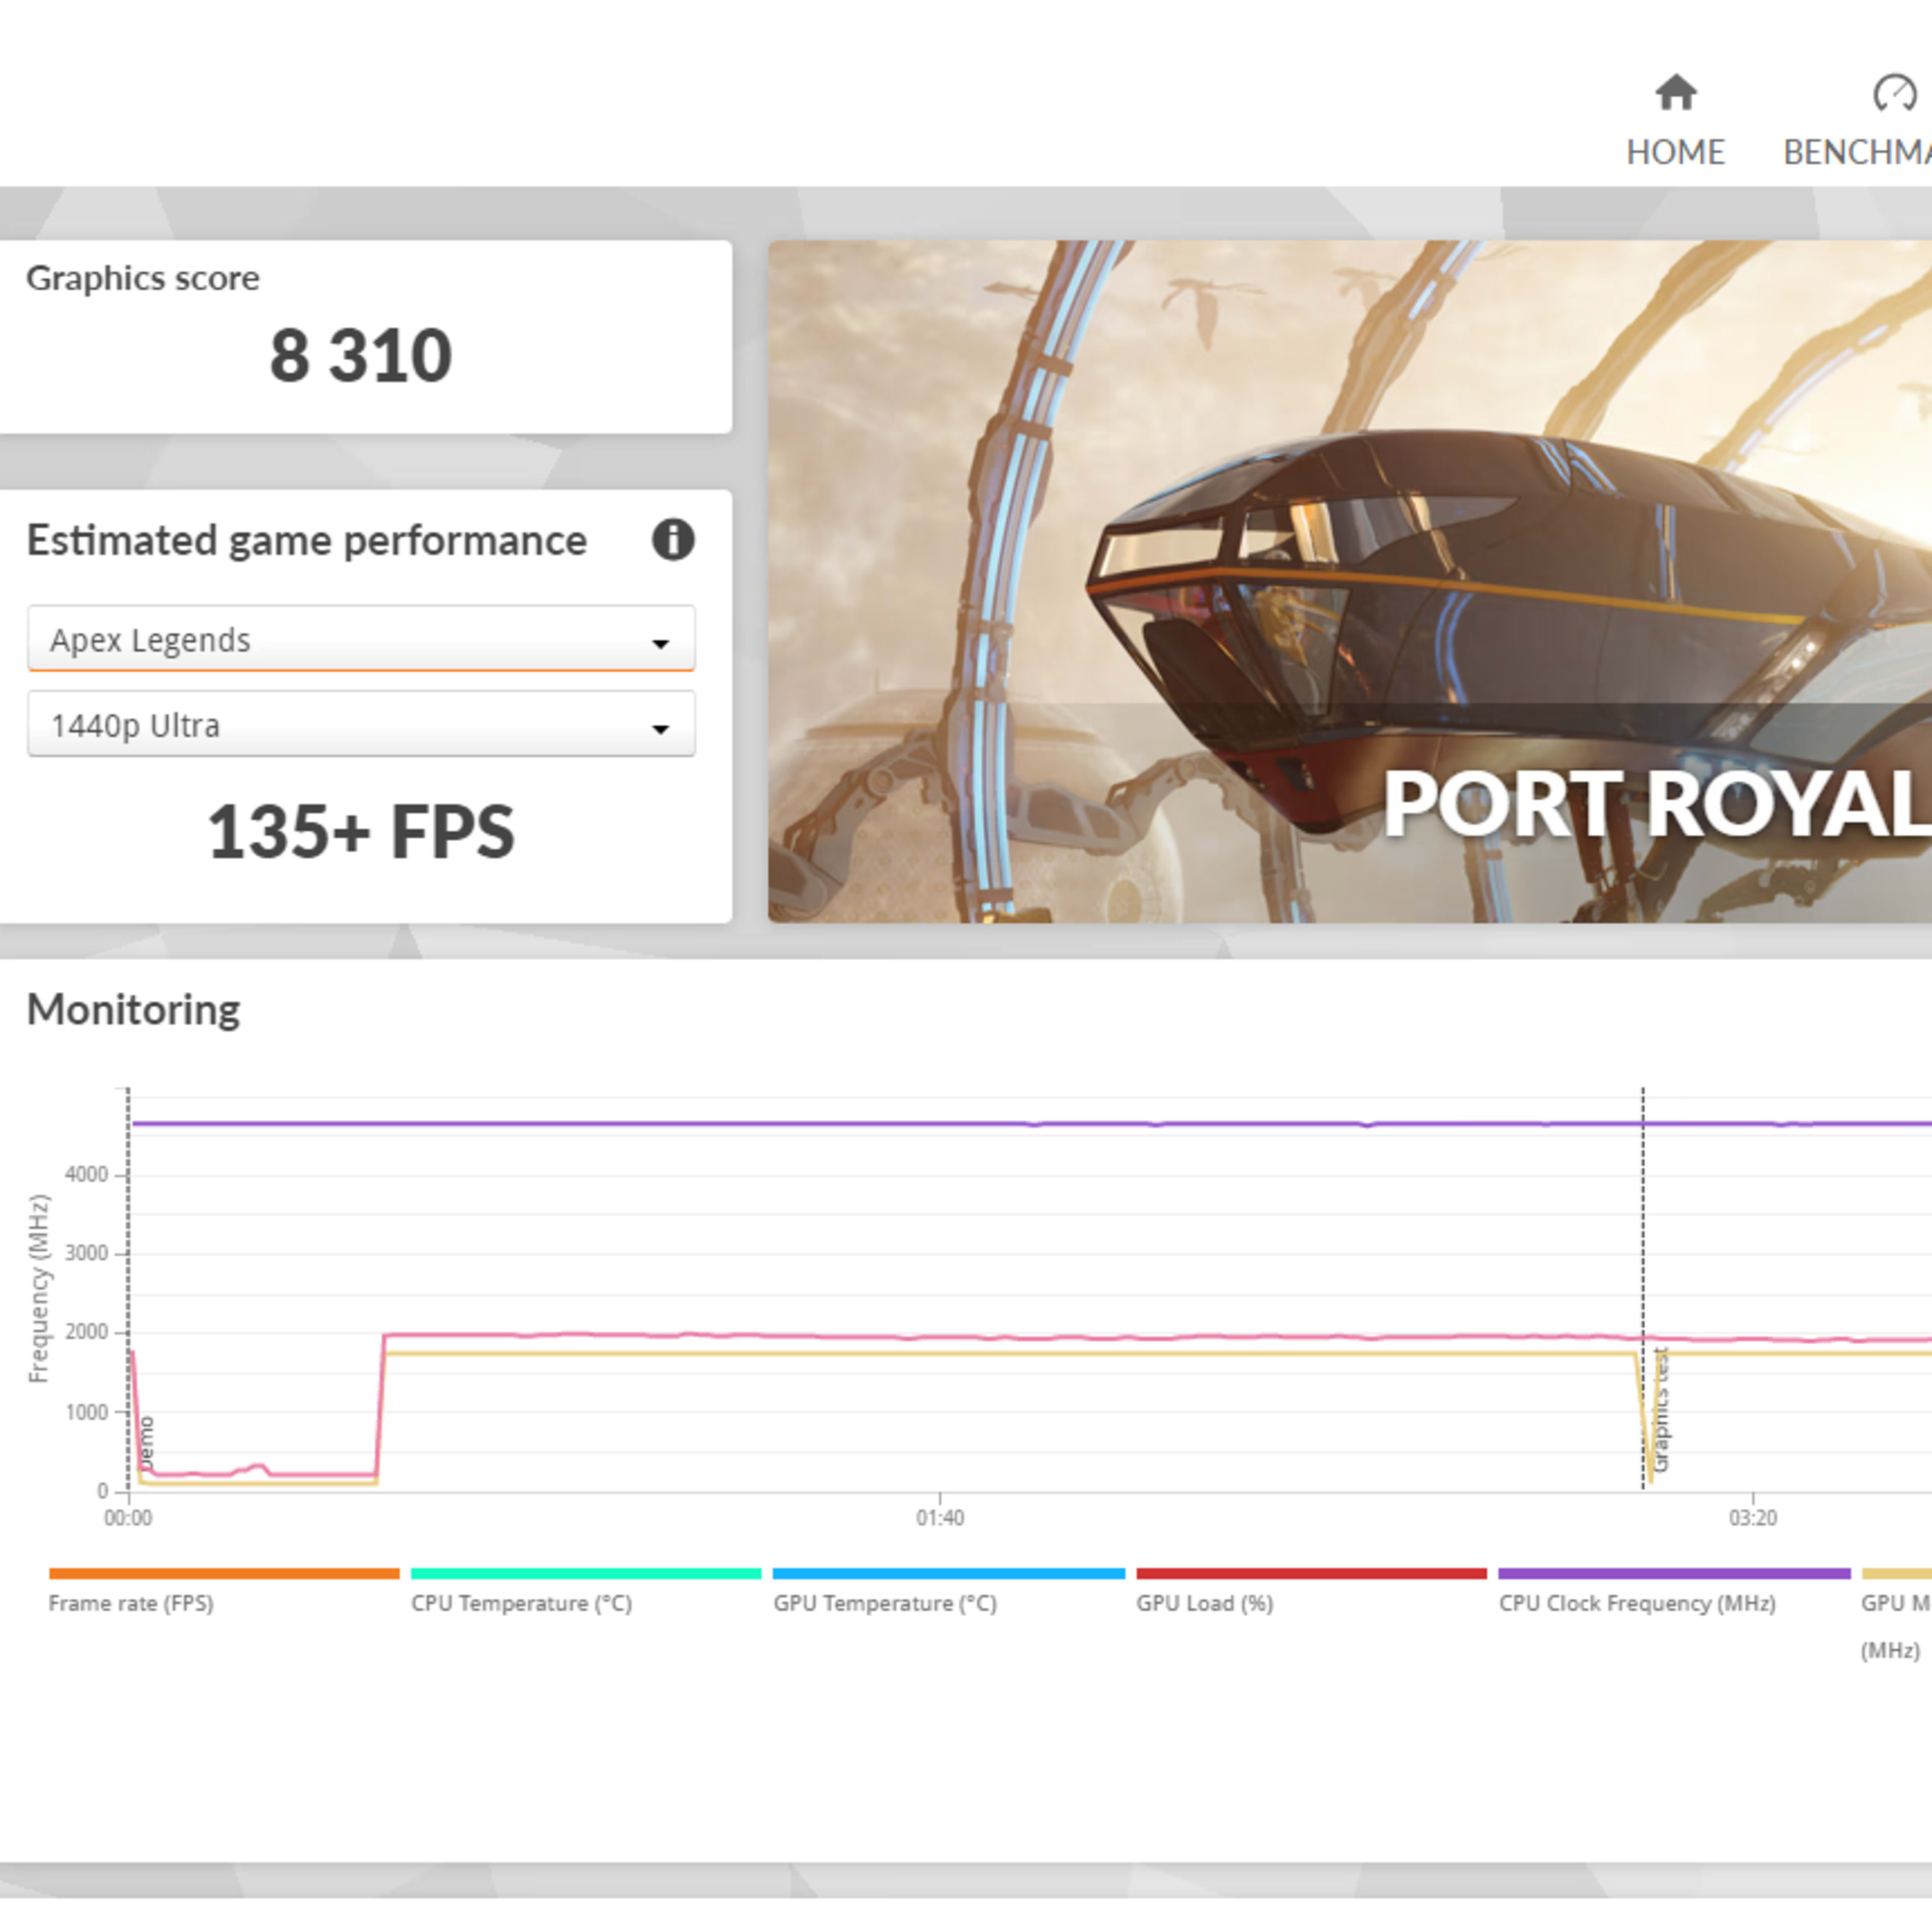Screen dimensions: 1932x1932
Task: Click the 8 310 graphics score value
Action: point(361,356)
